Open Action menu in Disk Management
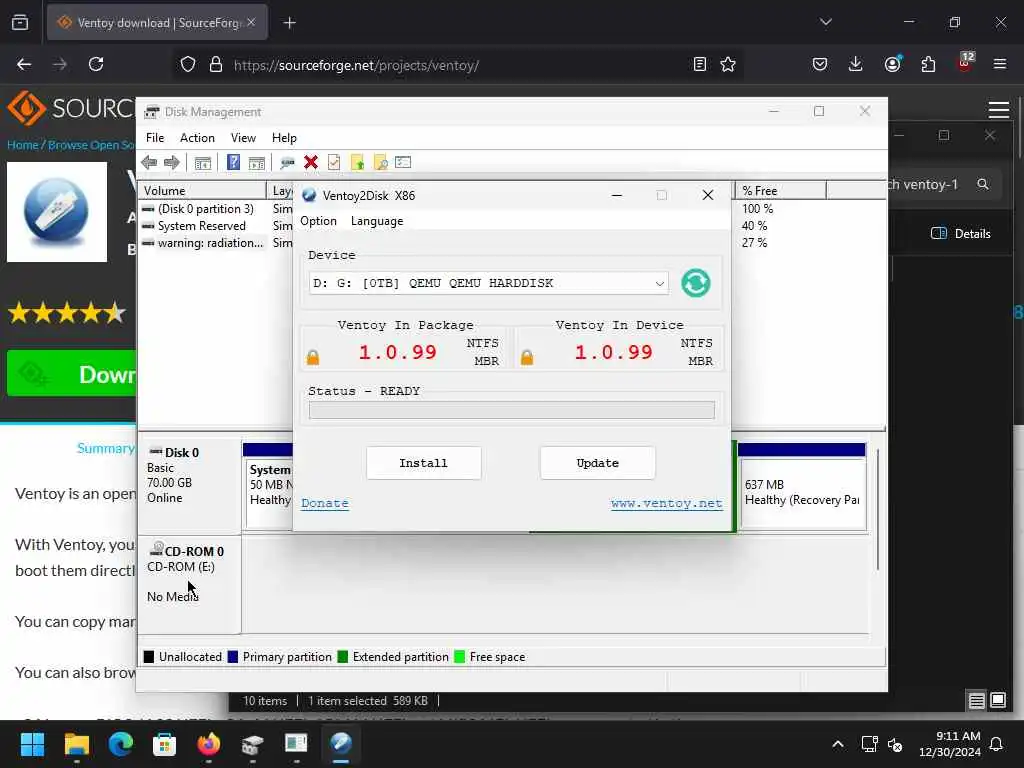 pos(197,138)
